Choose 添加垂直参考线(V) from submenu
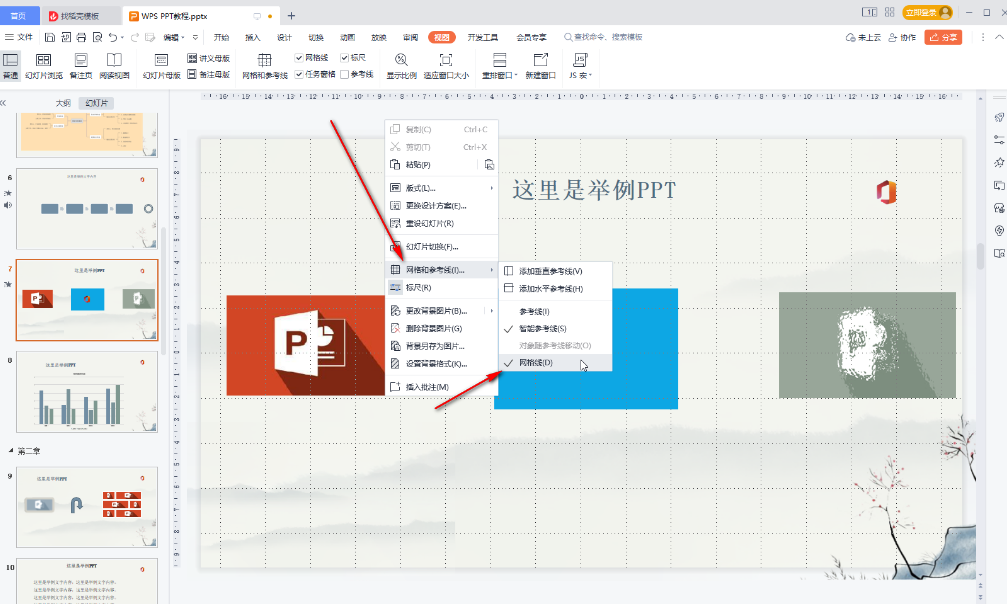1007x604 pixels. coord(550,271)
